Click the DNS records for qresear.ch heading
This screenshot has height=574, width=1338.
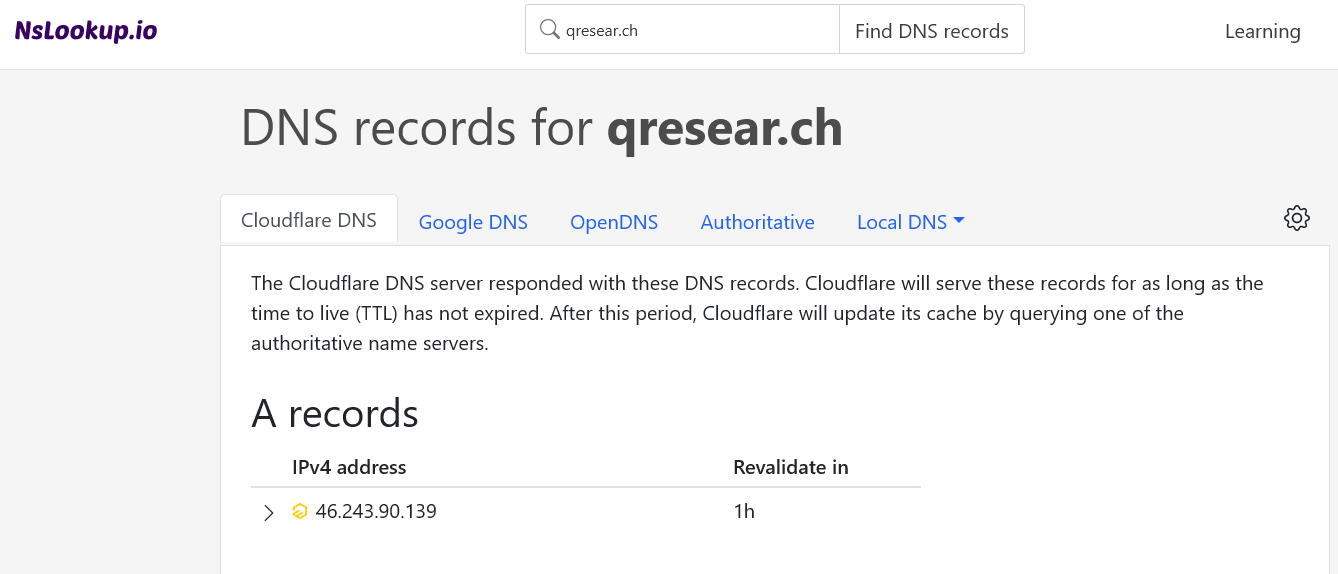(x=542, y=128)
